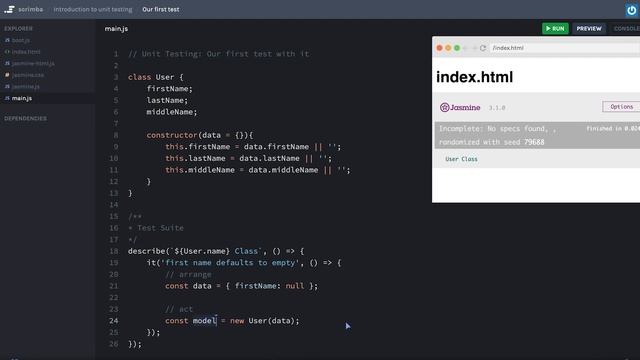Image resolution: width=640 pixels, height=360 pixels.
Task: Click line number 18 in gutter
Action: coord(113,251)
